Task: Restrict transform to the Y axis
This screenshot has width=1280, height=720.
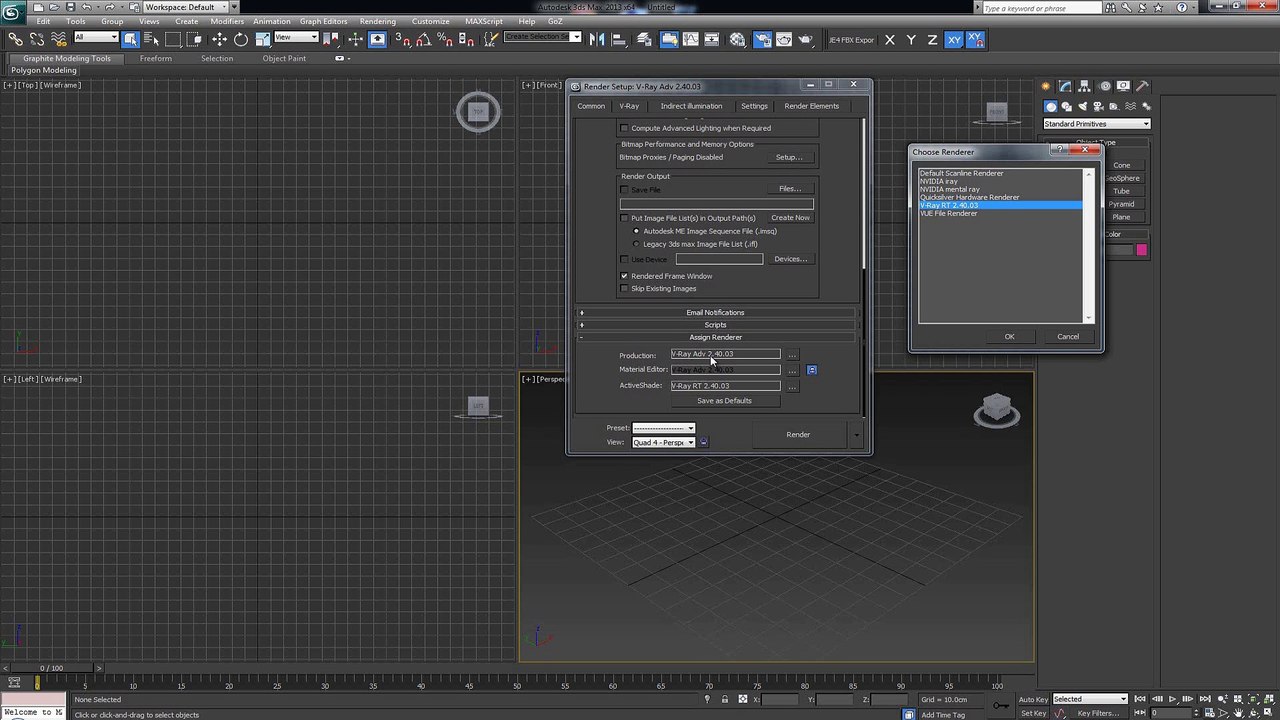Action: click(911, 39)
